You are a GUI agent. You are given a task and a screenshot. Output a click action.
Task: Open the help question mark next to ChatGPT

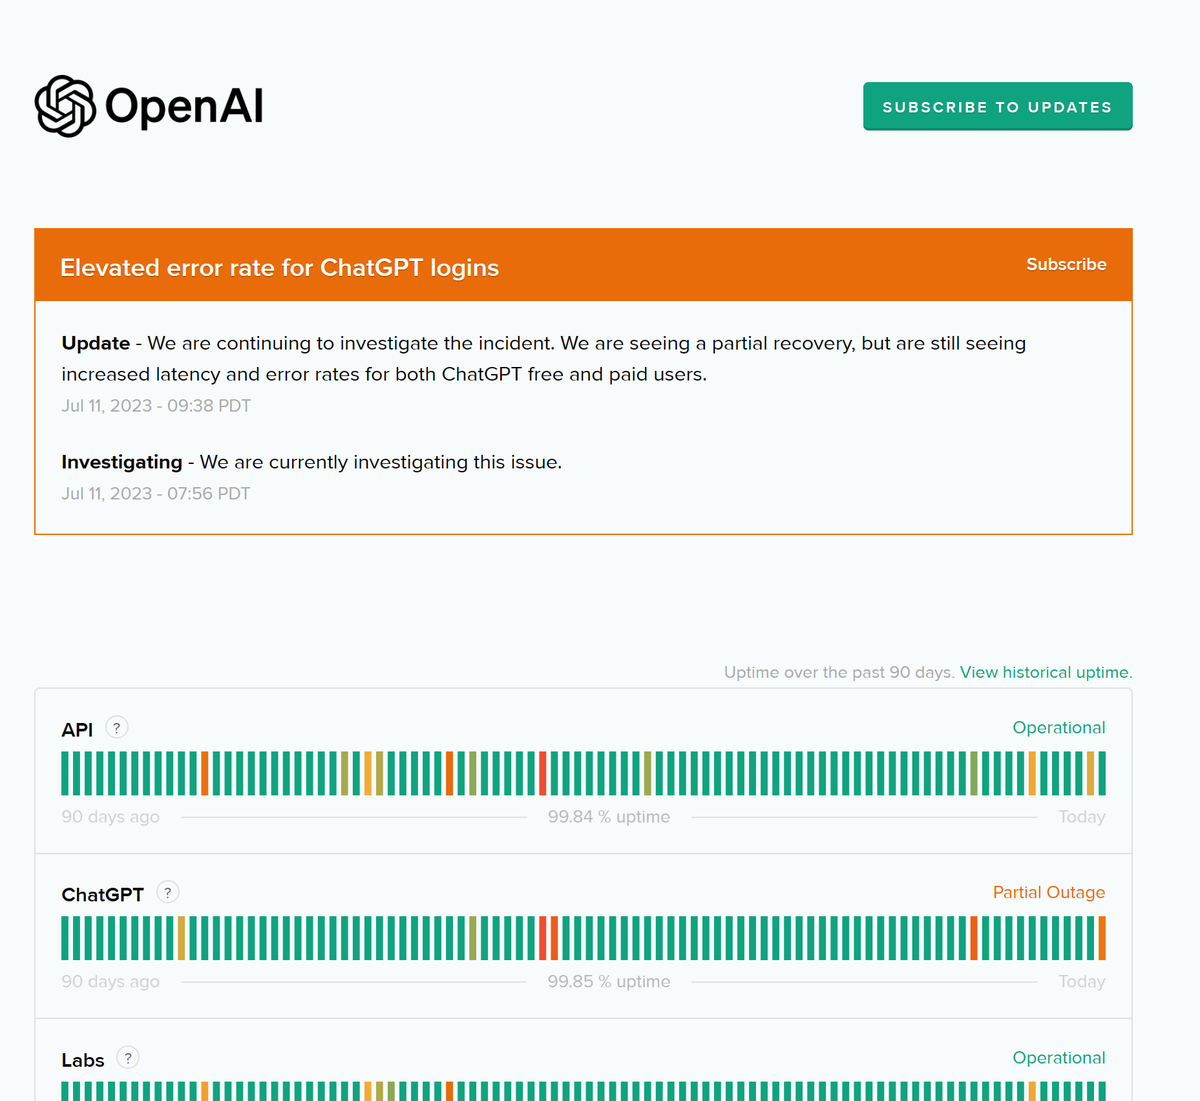point(168,893)
